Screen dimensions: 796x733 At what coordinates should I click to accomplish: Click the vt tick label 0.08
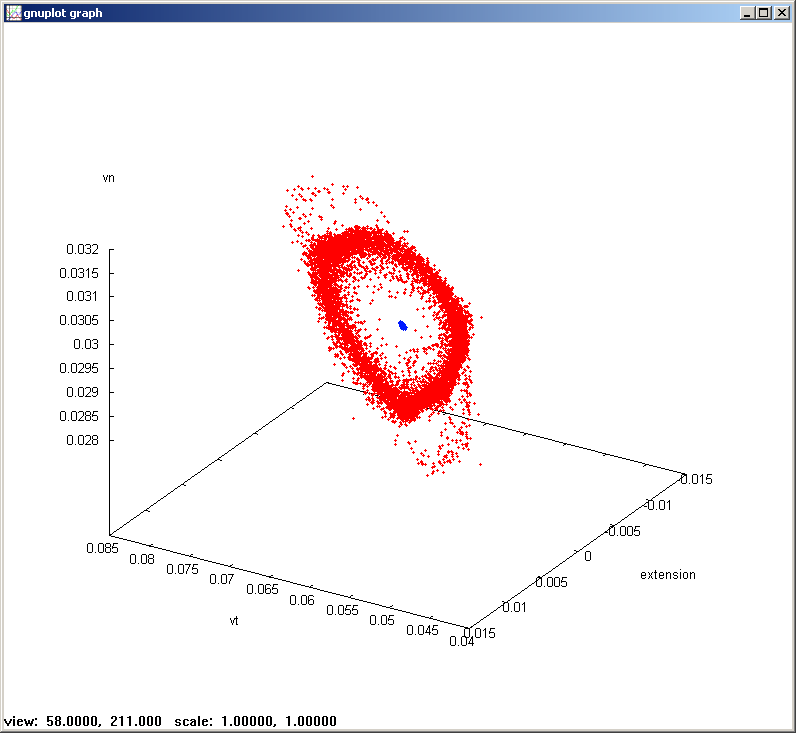coord(142,559)
